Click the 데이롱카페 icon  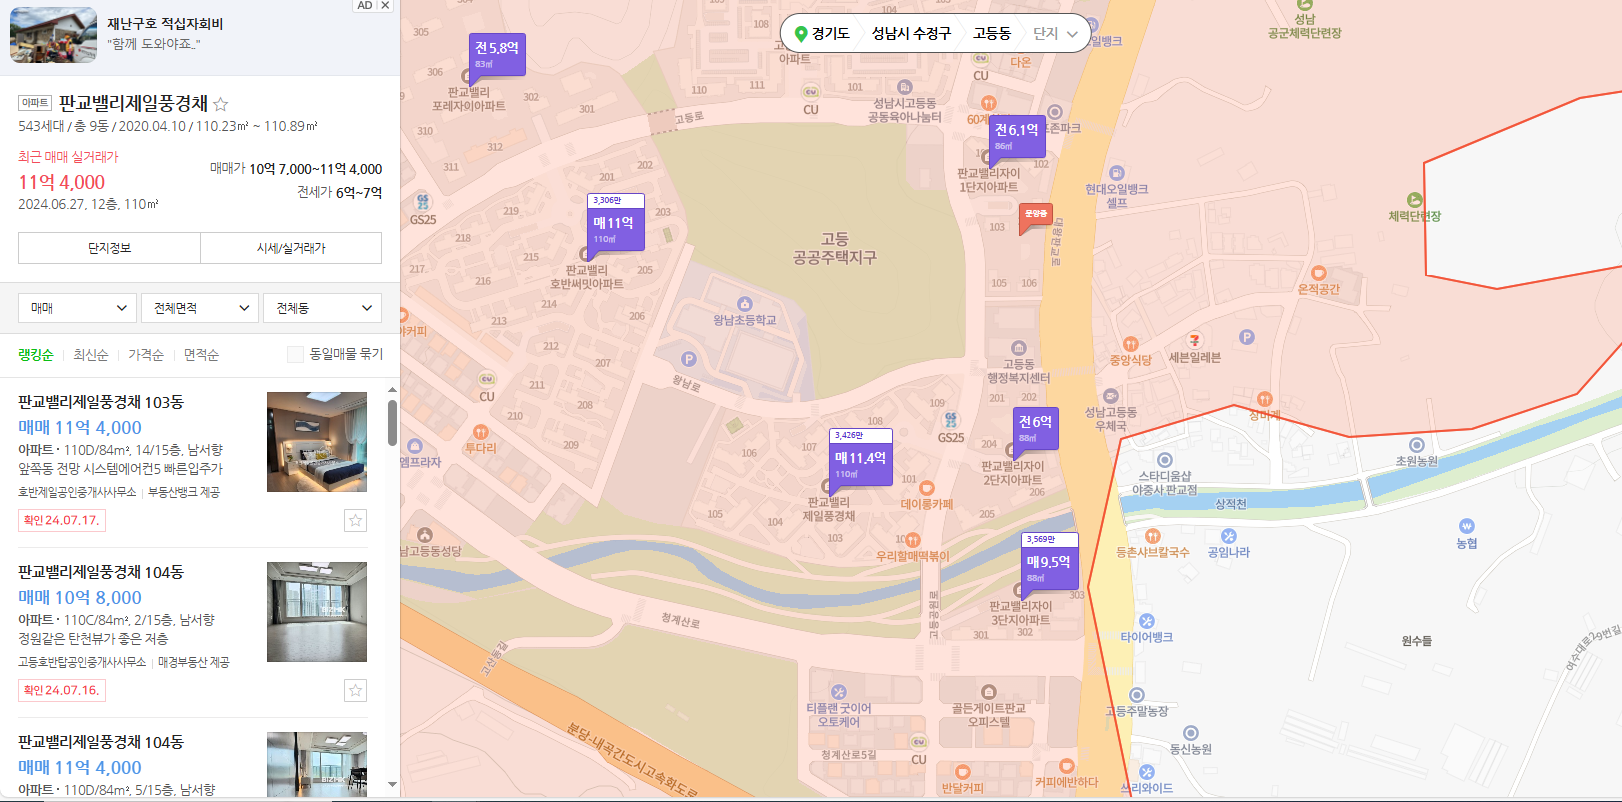point(926,488)
